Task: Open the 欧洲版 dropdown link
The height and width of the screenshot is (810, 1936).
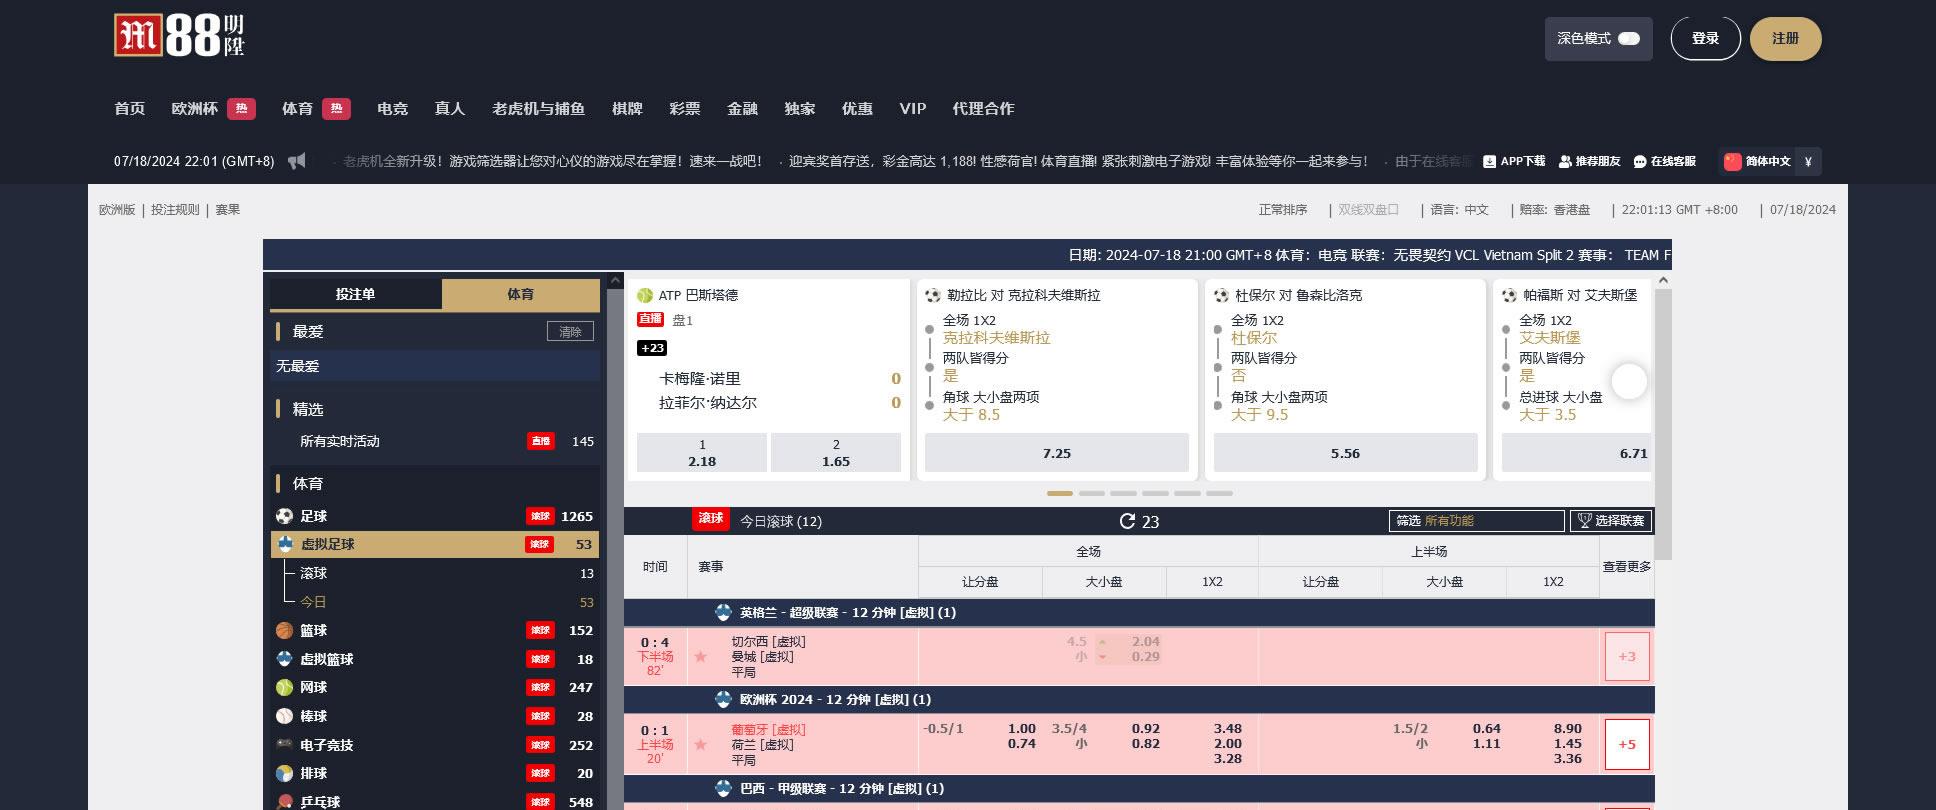Action: point(117,210)
